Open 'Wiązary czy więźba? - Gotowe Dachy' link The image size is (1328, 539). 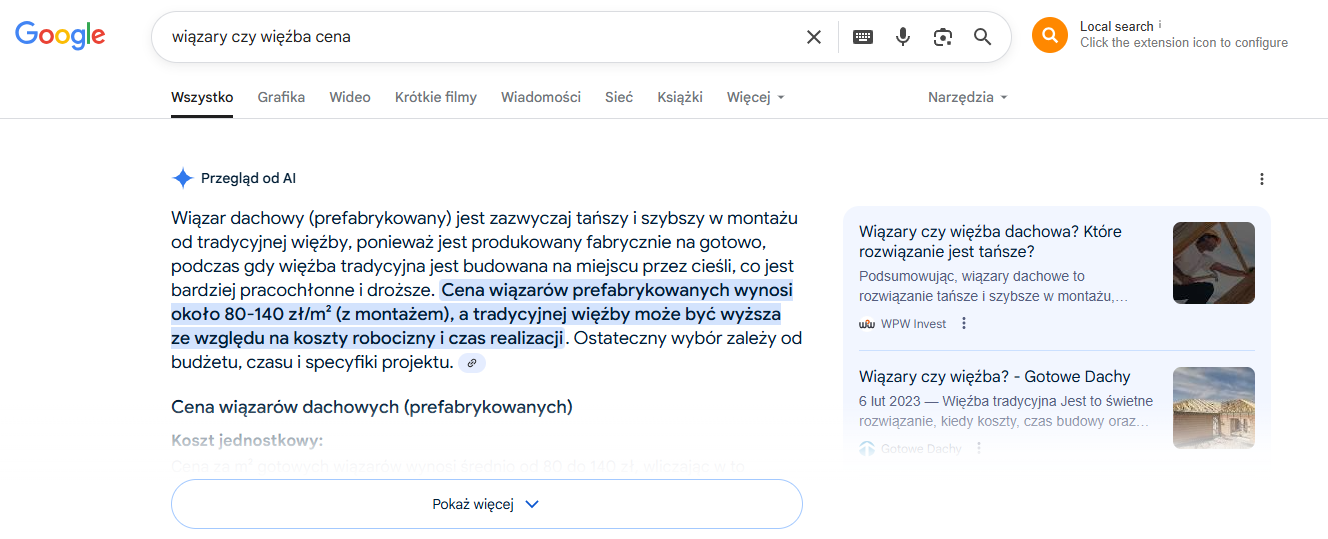pyautogui.click(x=994, y=377)
